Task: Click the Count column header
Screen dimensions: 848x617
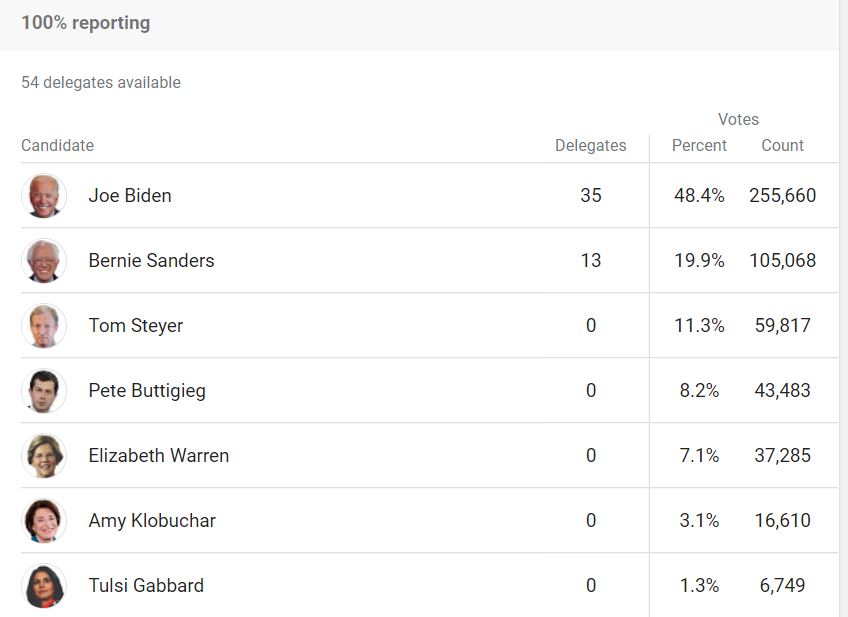Action: (783, 145)
